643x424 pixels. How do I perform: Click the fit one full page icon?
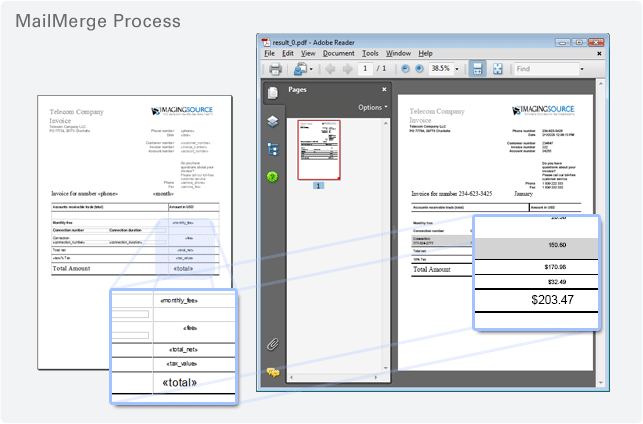pos(497,69)
